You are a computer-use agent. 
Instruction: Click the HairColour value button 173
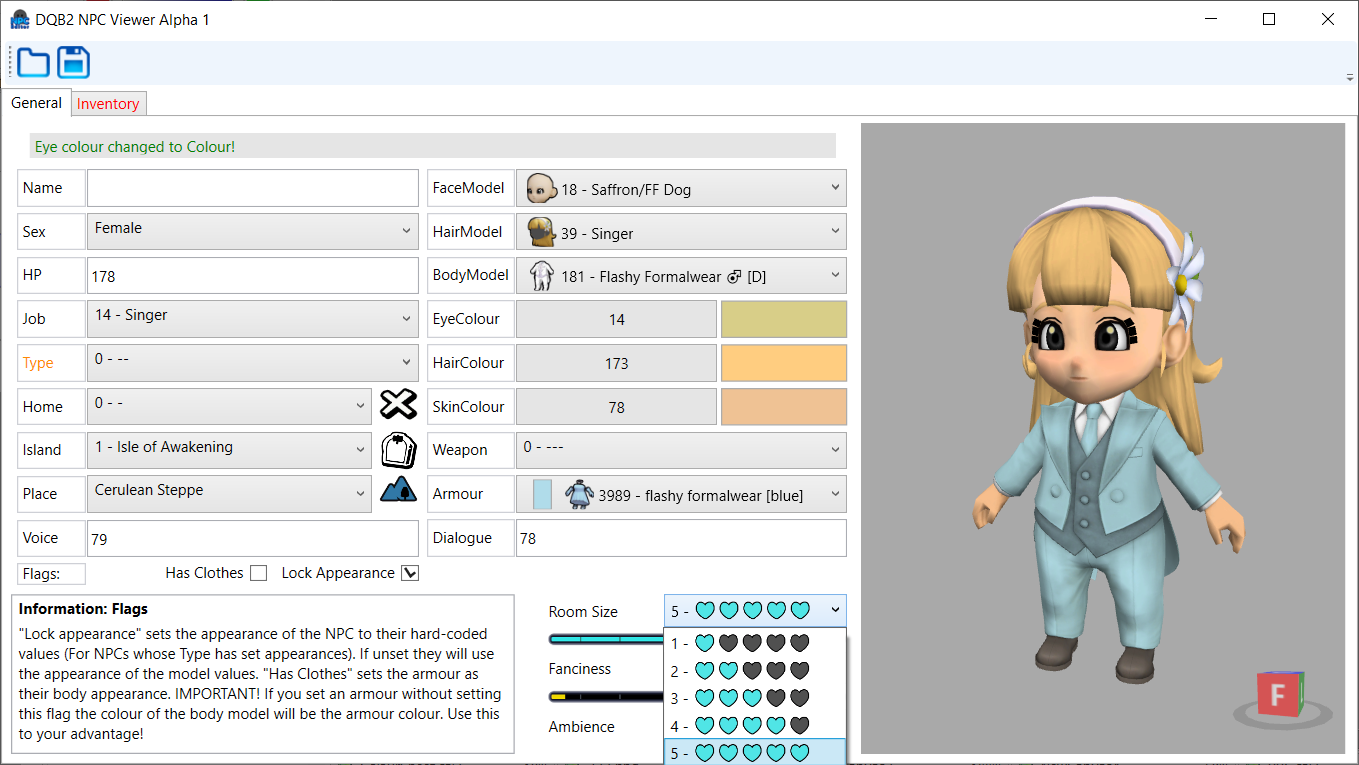point(616,363)
